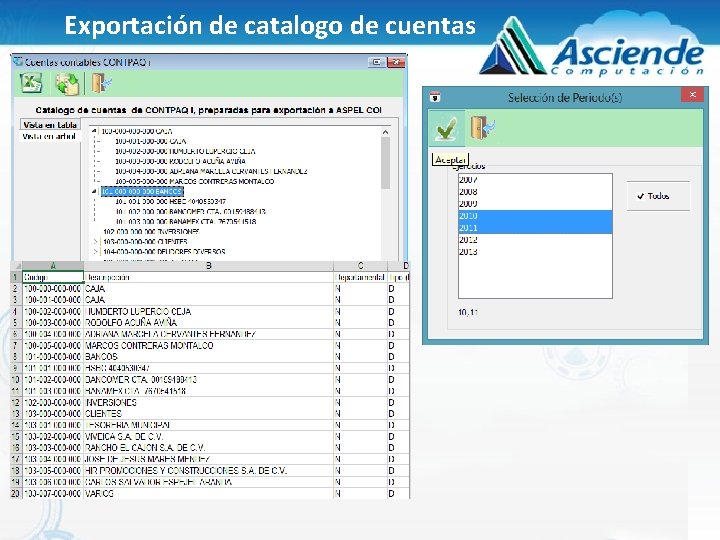Click restore button of Cuentas contables window
Viewport: 720px width, 540px height.
coord(377,62)
